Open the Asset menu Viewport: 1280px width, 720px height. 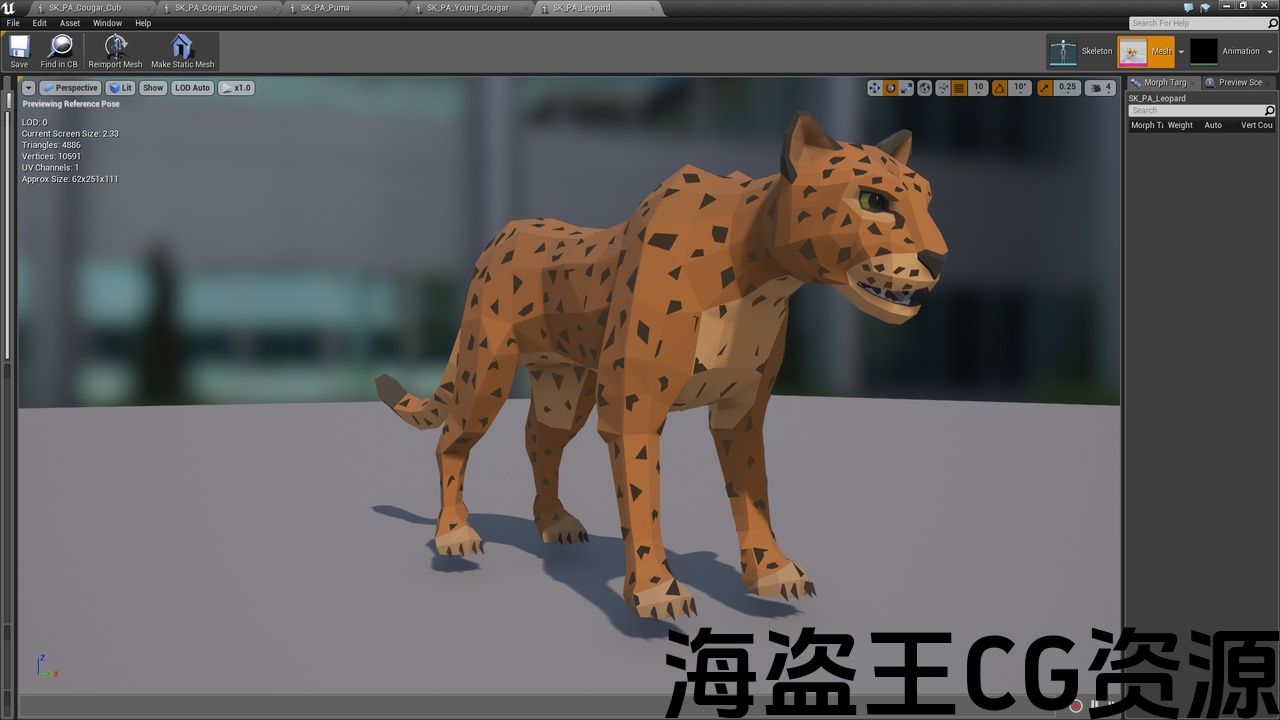(70, 23)
